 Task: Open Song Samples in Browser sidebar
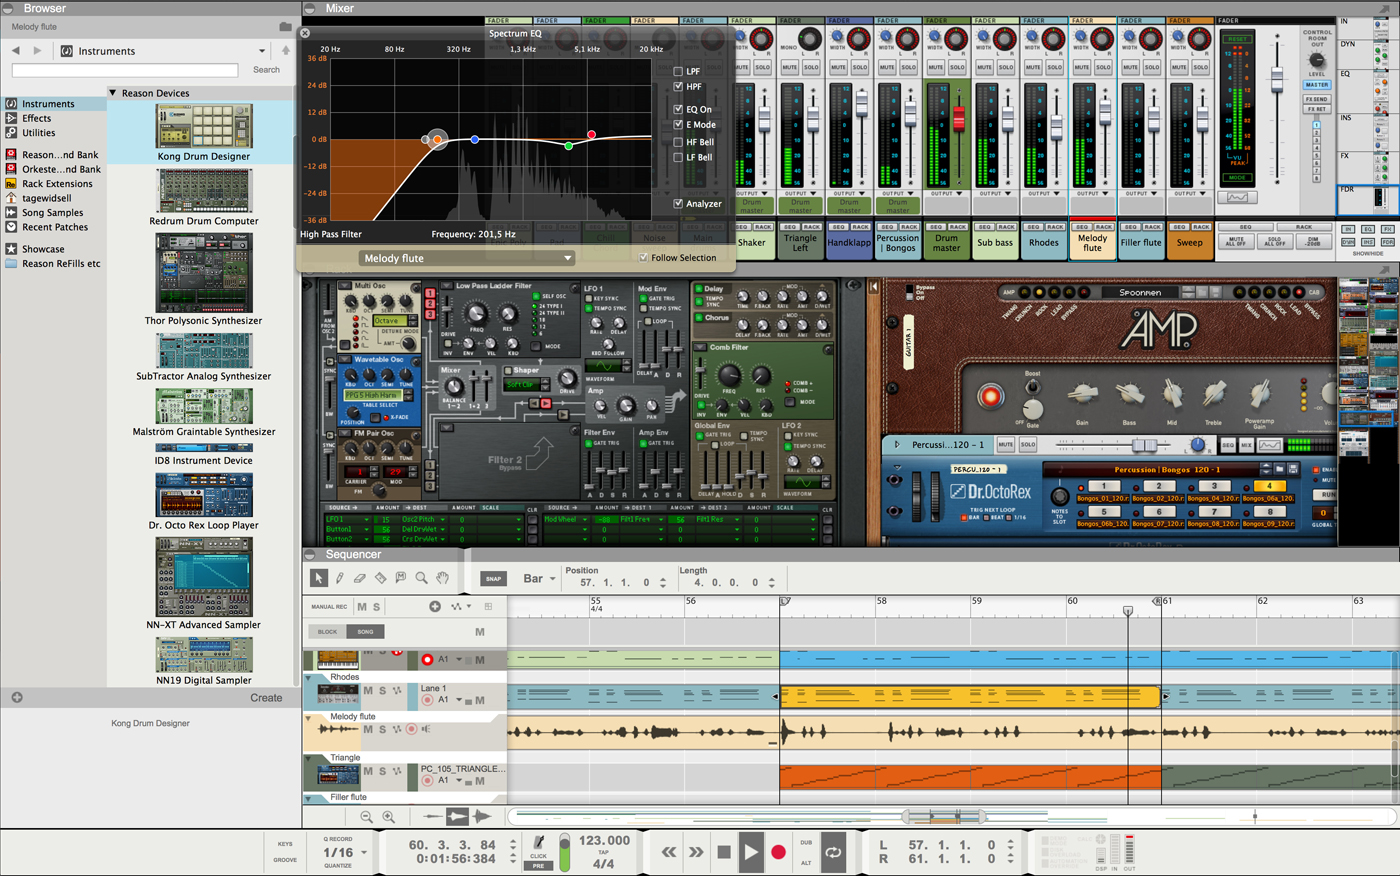[53, 213]
